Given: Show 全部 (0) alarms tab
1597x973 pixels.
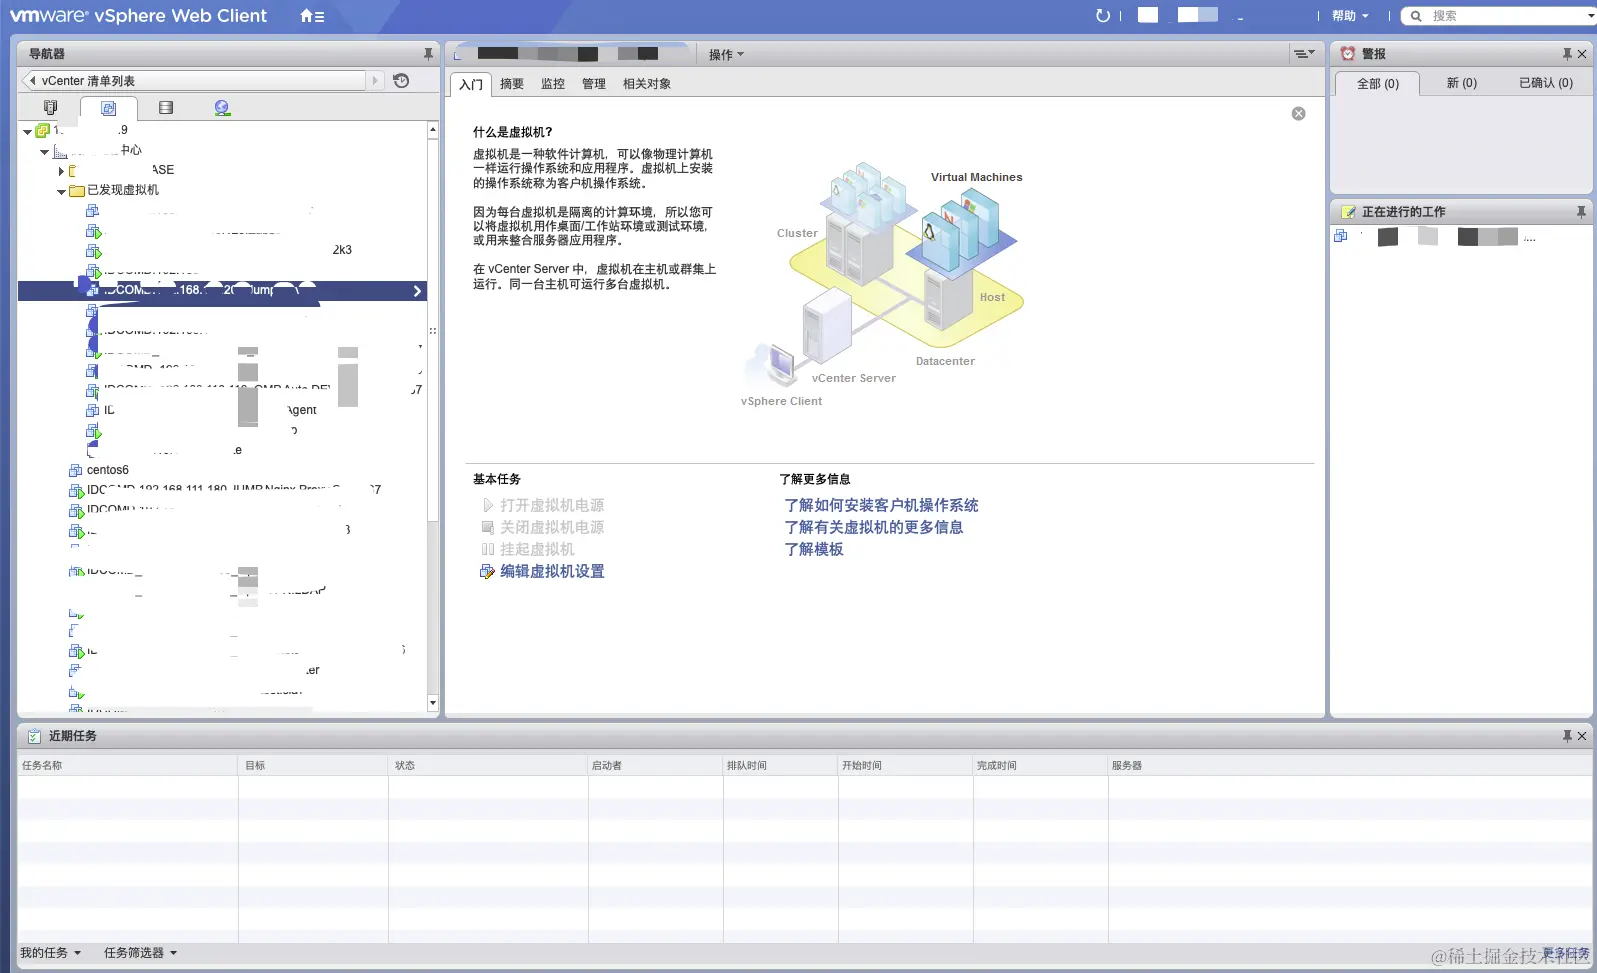Looking at the screenshot, I should pos(1378,84).
